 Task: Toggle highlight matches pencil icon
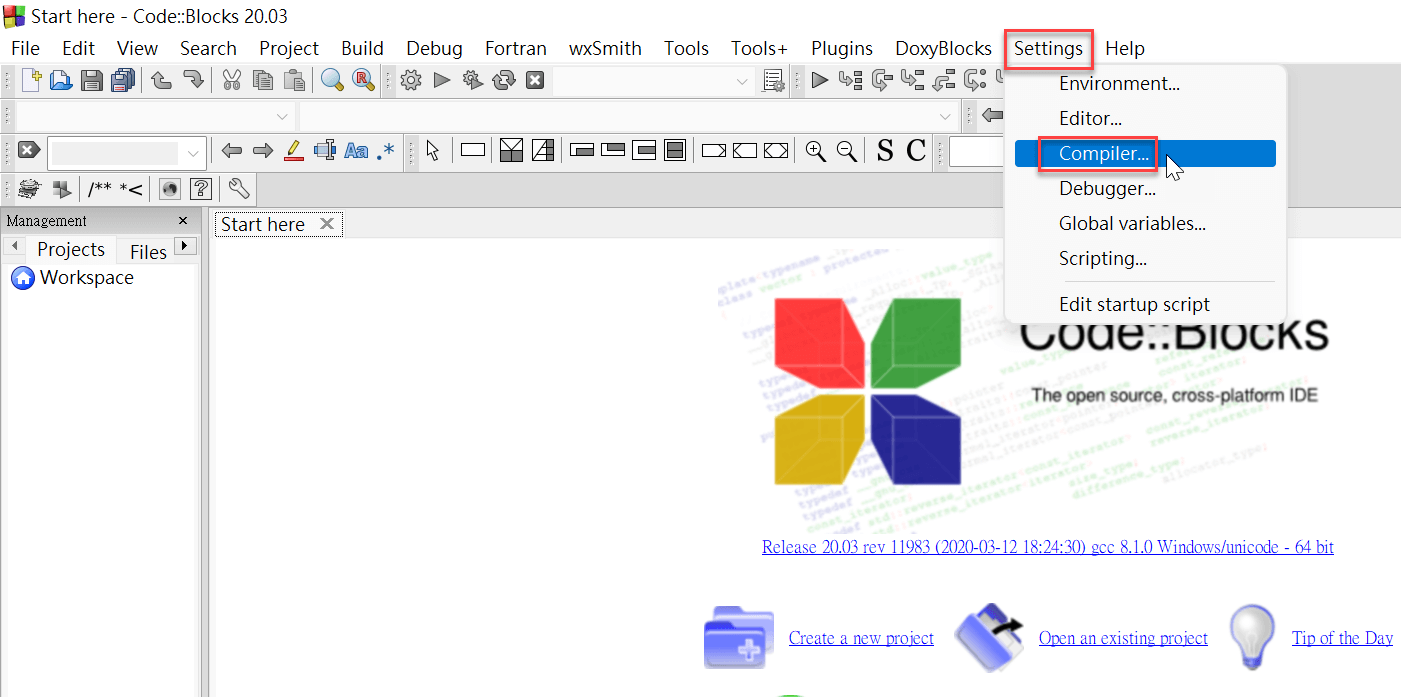(x=293, y=151)
